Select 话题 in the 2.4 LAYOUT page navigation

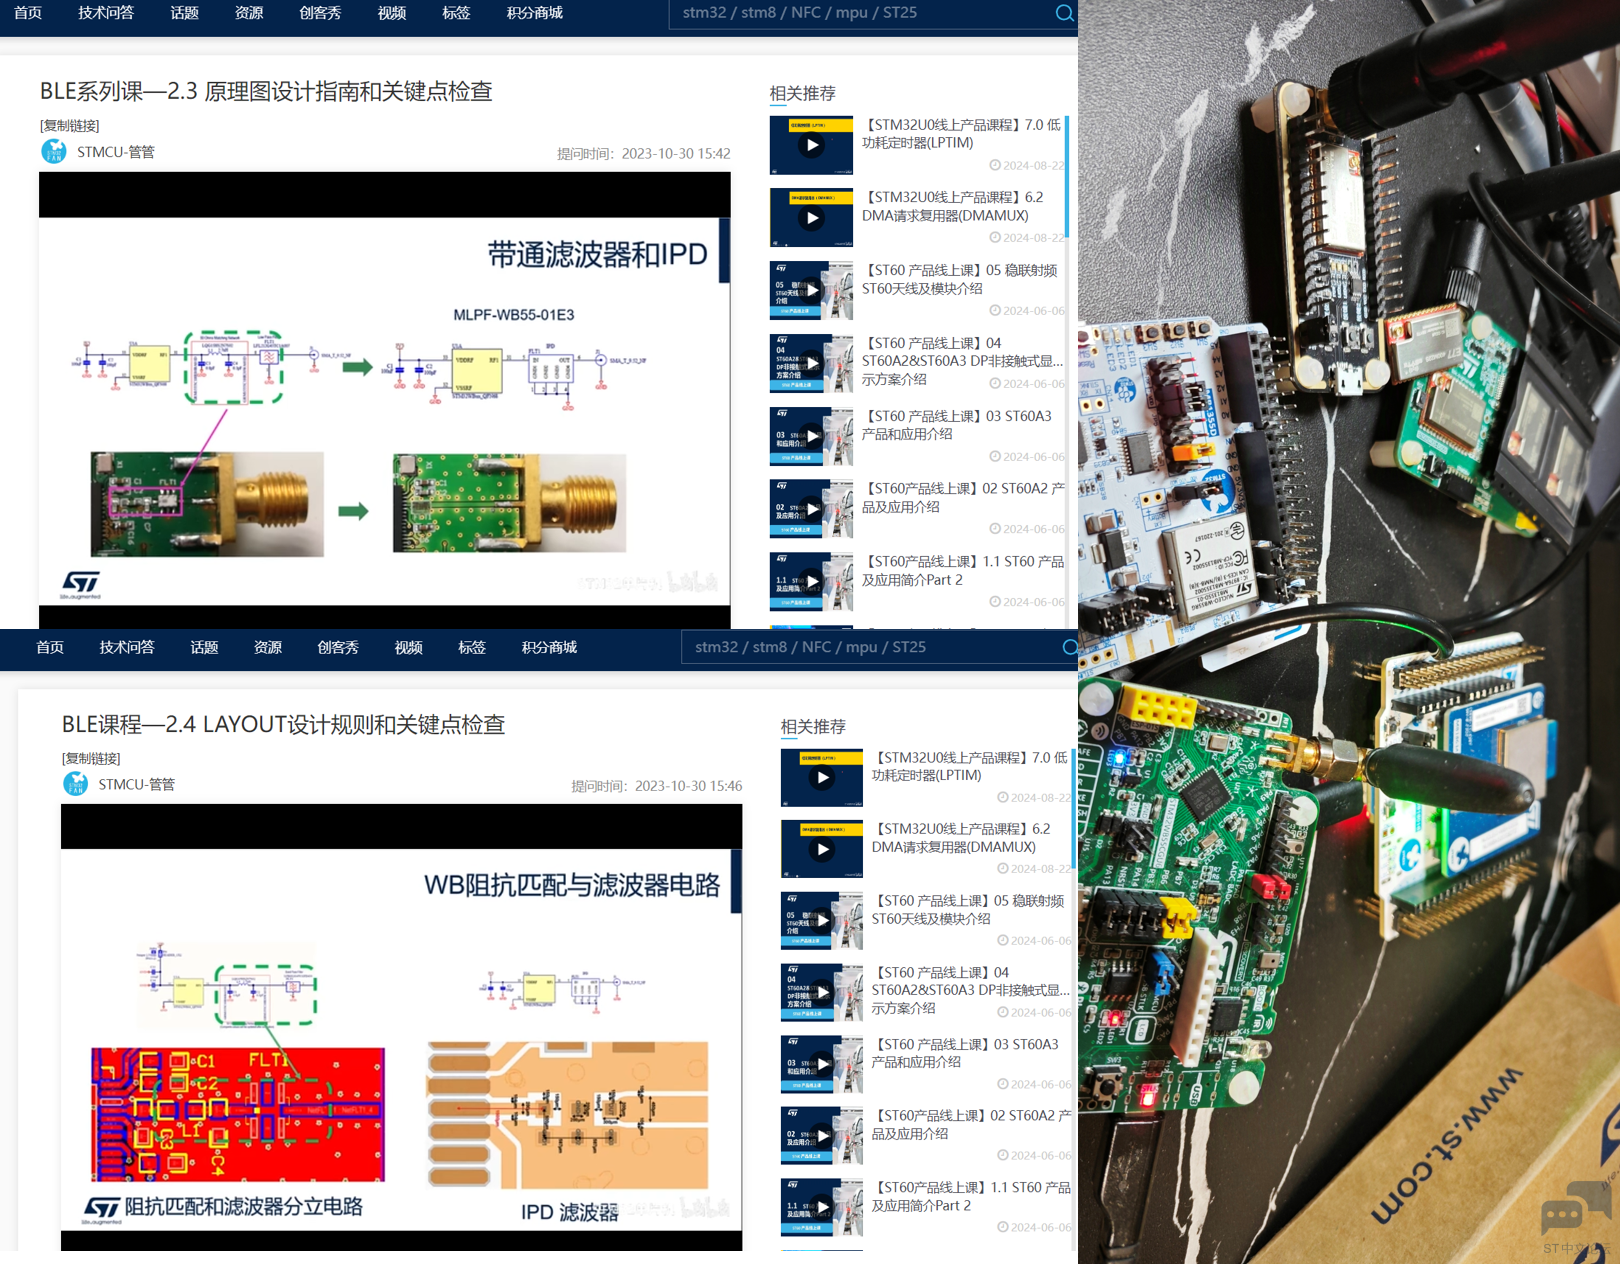pyautogui.click(x=204, y=647)
